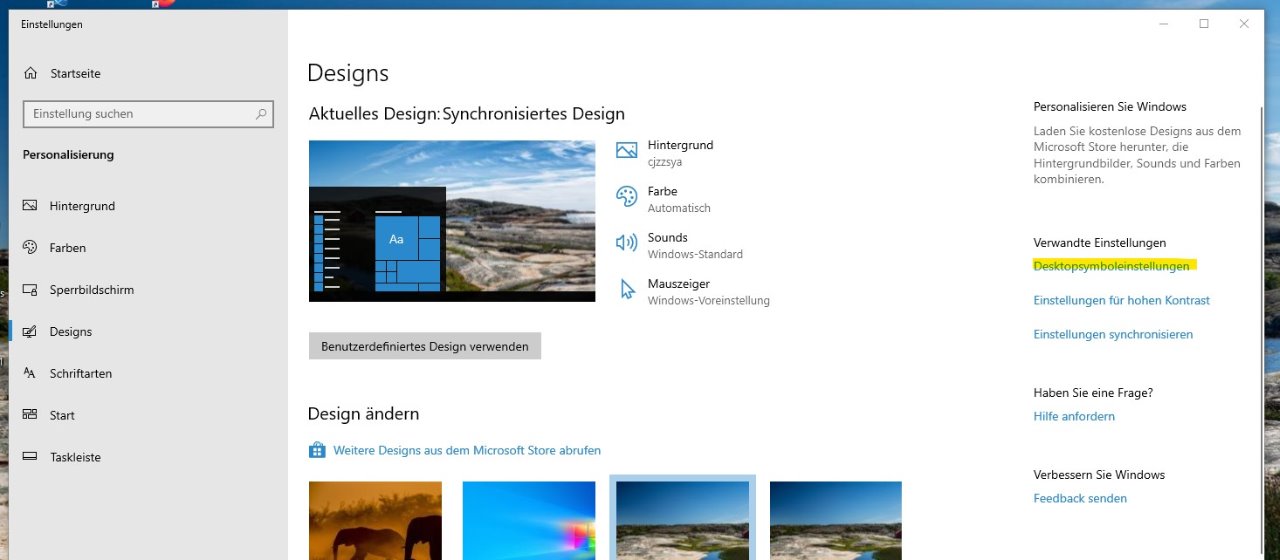1280x560 pixels.
Task: Select the Start entry in sidebar
Action: (148, 416)
